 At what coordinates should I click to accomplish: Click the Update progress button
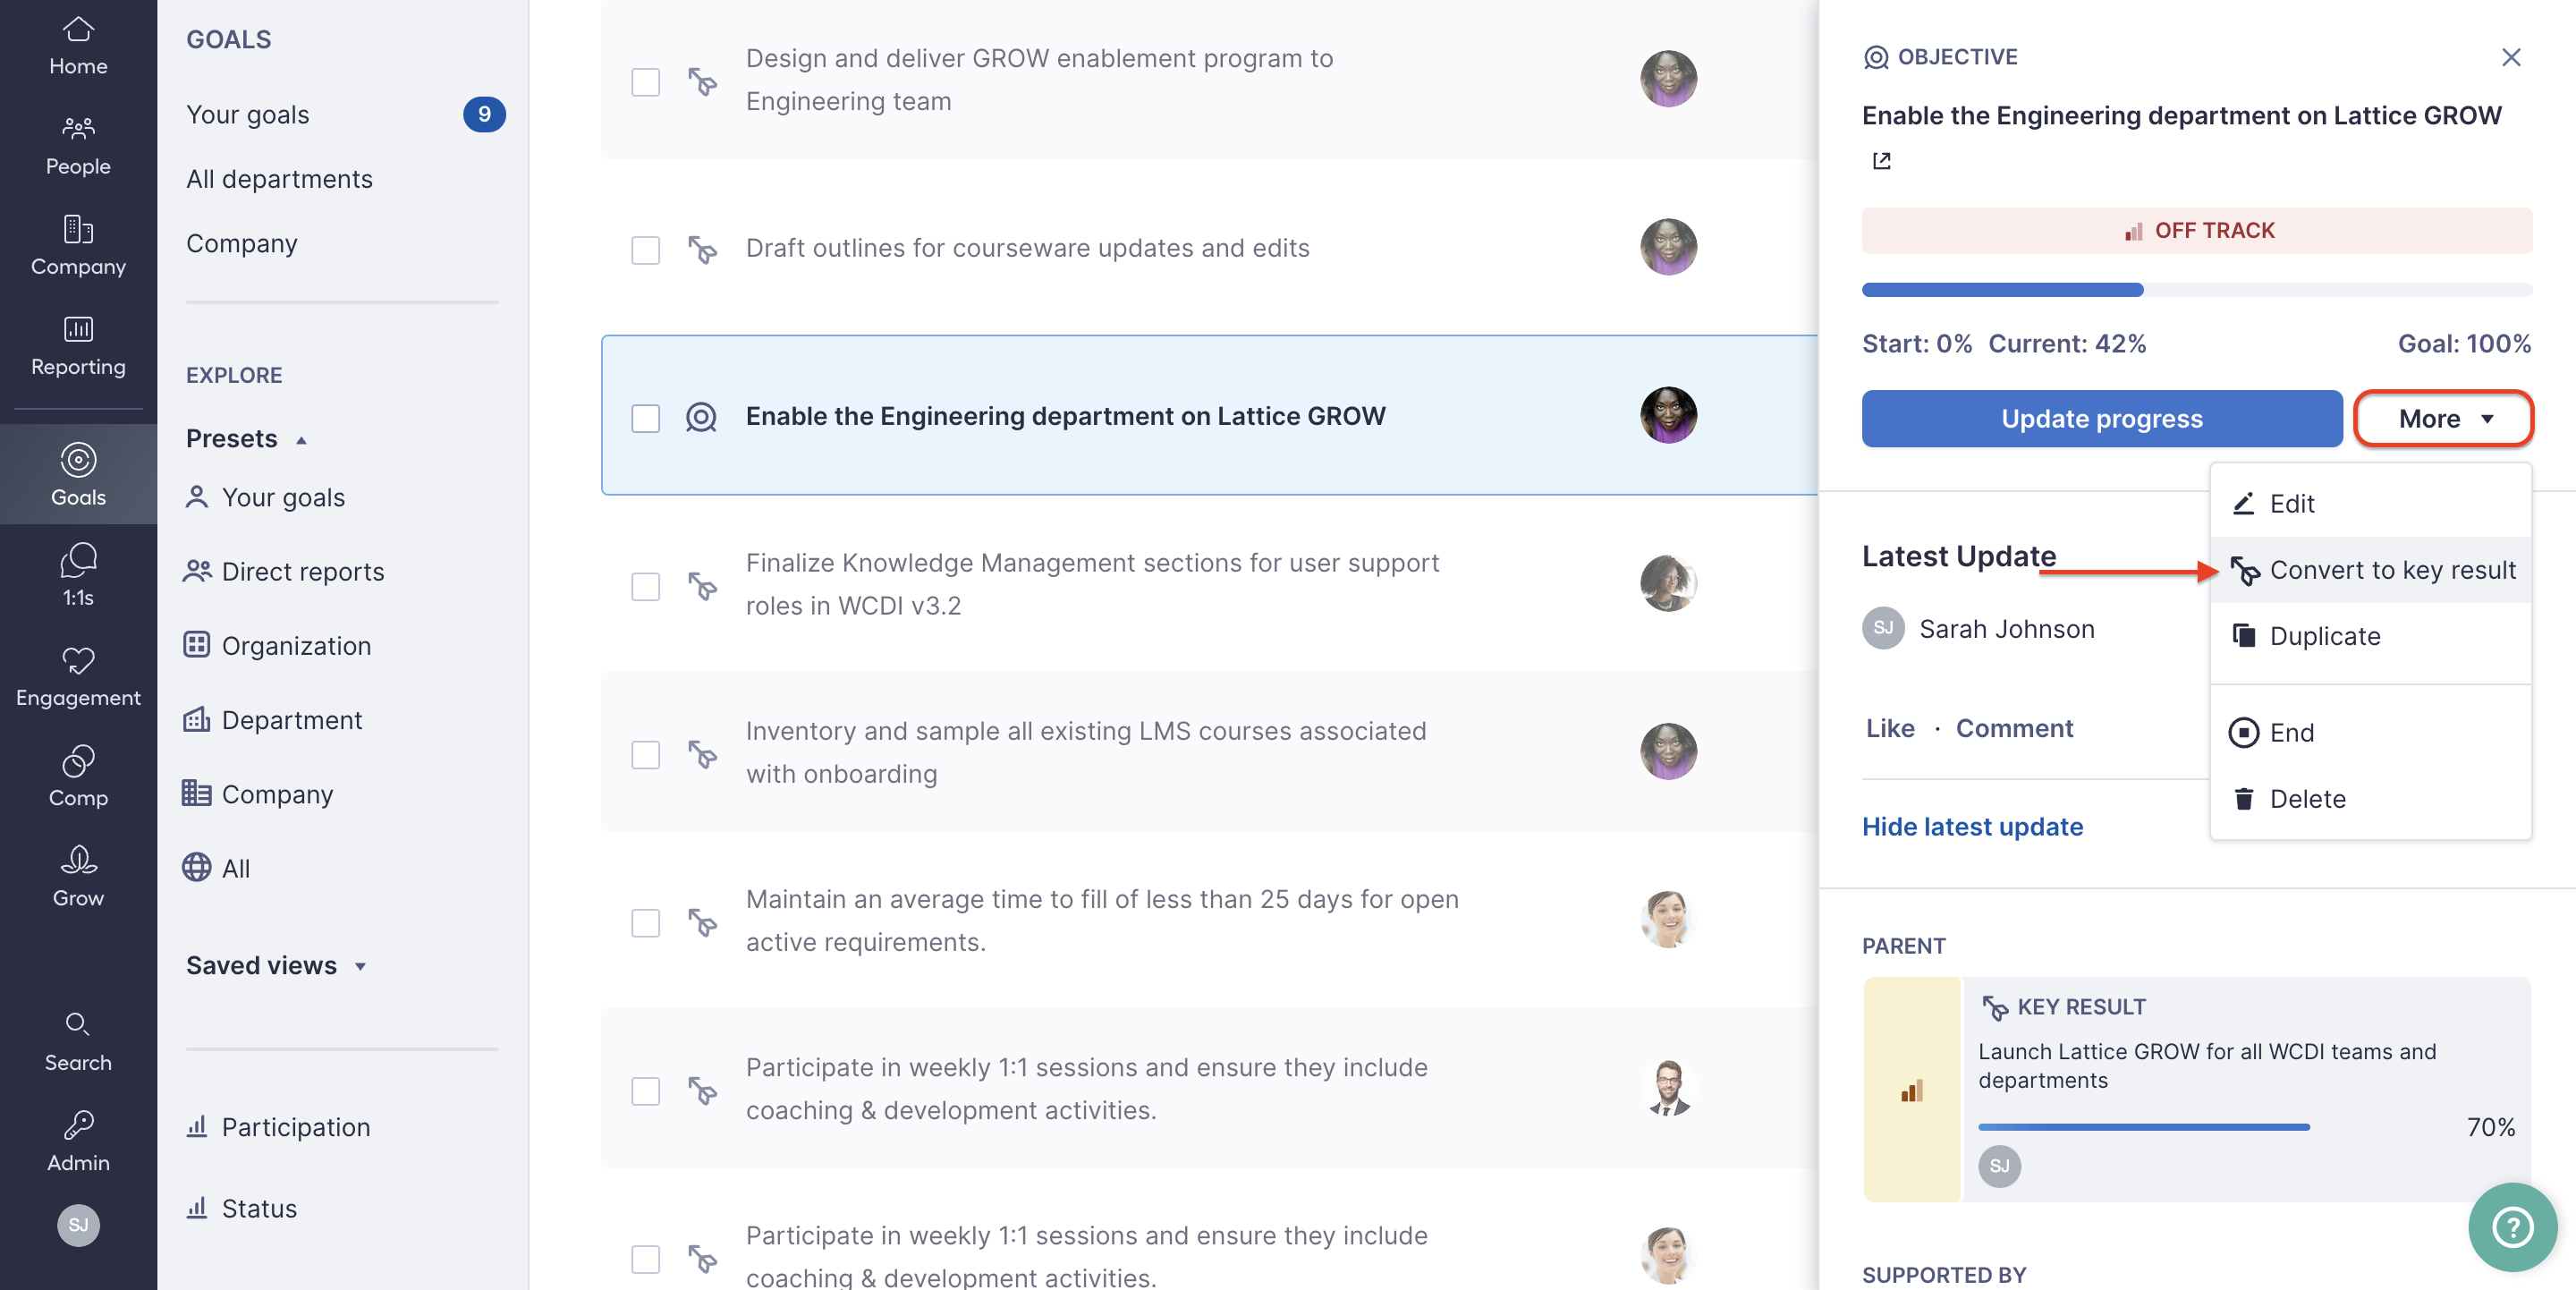pyautogui.click(x=2101, y=418)
